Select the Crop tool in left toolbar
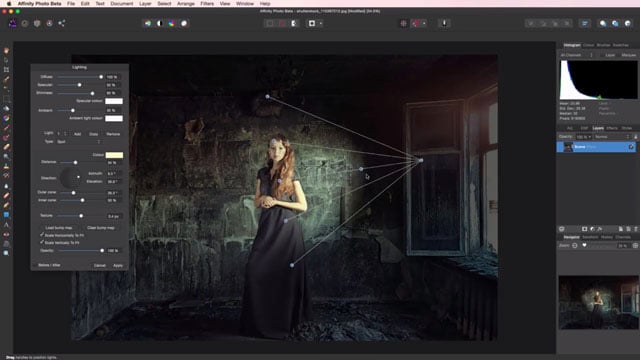This screenshot has width=640, height=360. pyautogui.click(x=6, y=69)
